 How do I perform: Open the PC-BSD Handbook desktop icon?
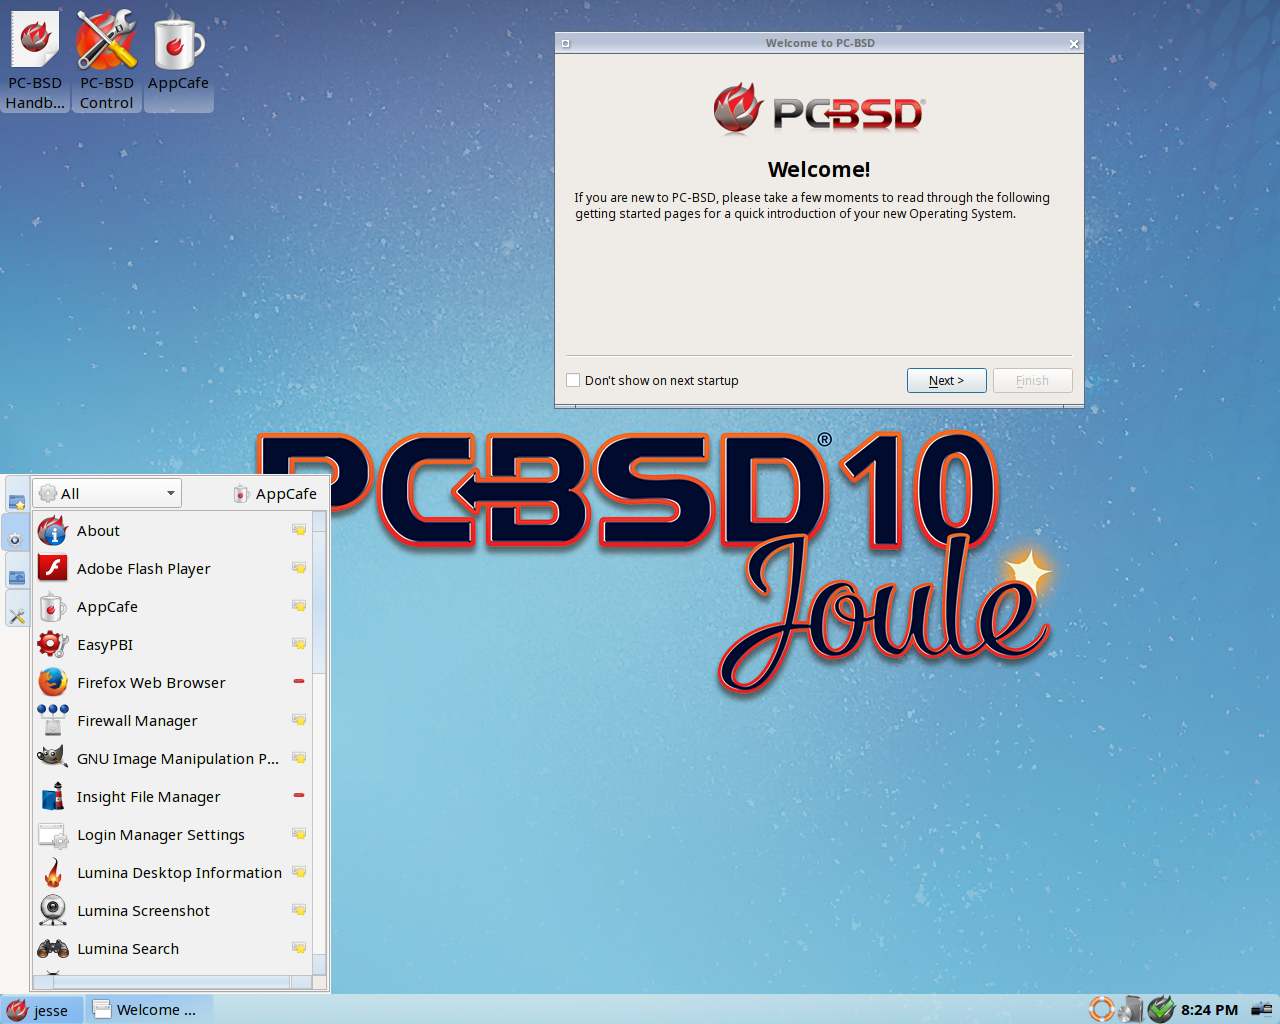point(35,40)
